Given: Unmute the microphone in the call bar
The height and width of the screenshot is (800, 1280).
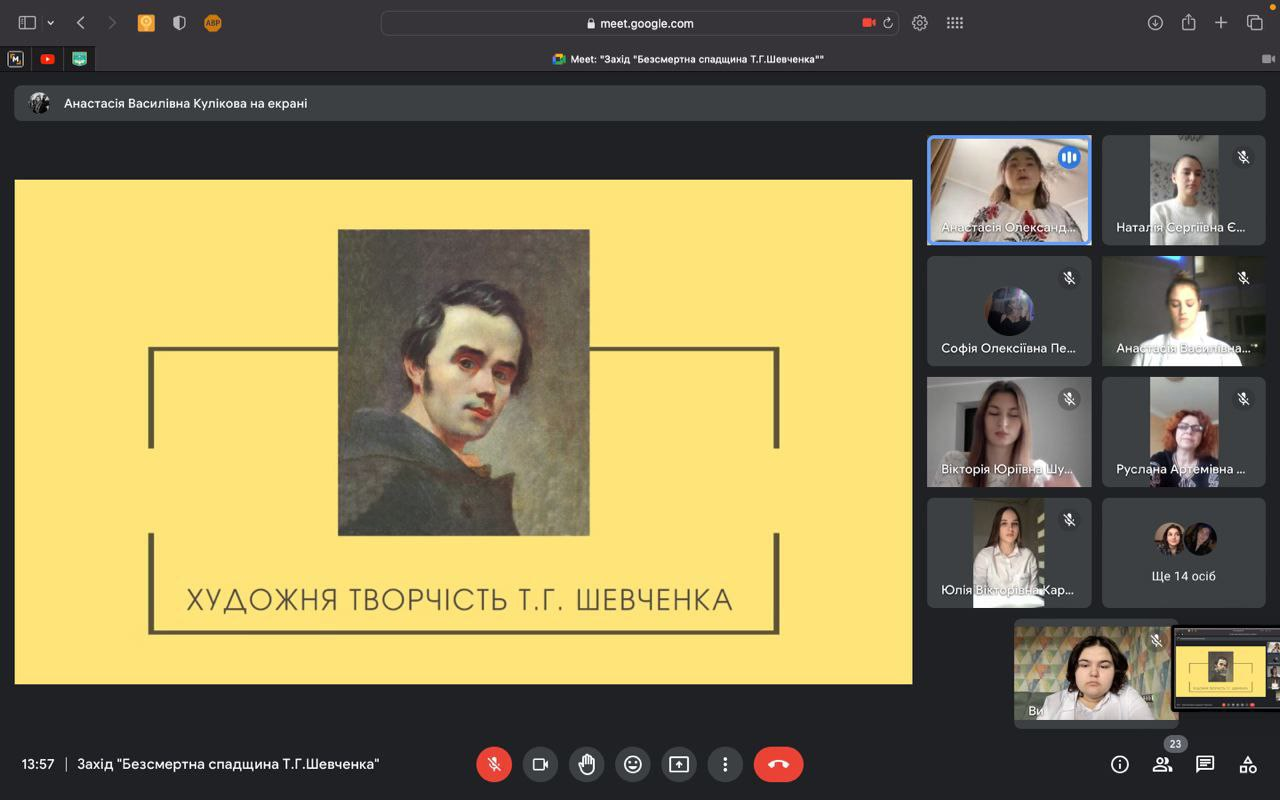Looking at the screenshot, I should 494,764.
